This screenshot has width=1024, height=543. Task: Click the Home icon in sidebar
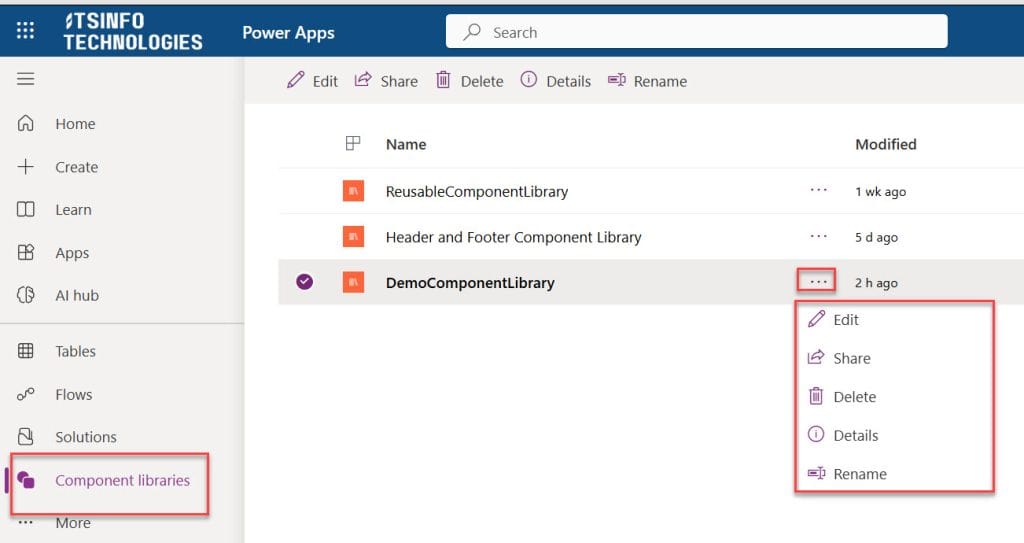tap(25, 123)
